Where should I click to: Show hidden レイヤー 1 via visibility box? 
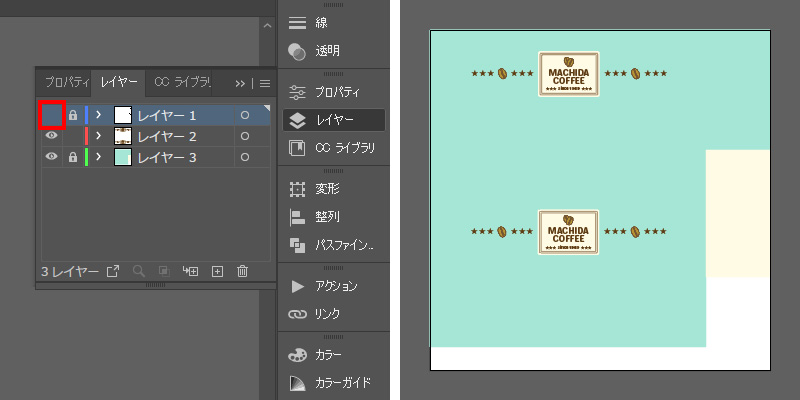click(51, 115)
